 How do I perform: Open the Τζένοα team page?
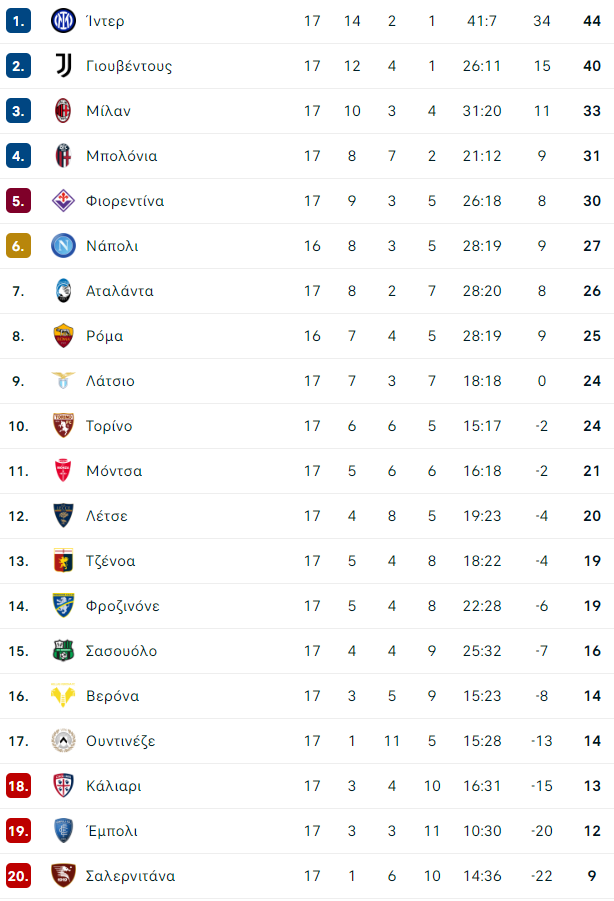(110, 561)
